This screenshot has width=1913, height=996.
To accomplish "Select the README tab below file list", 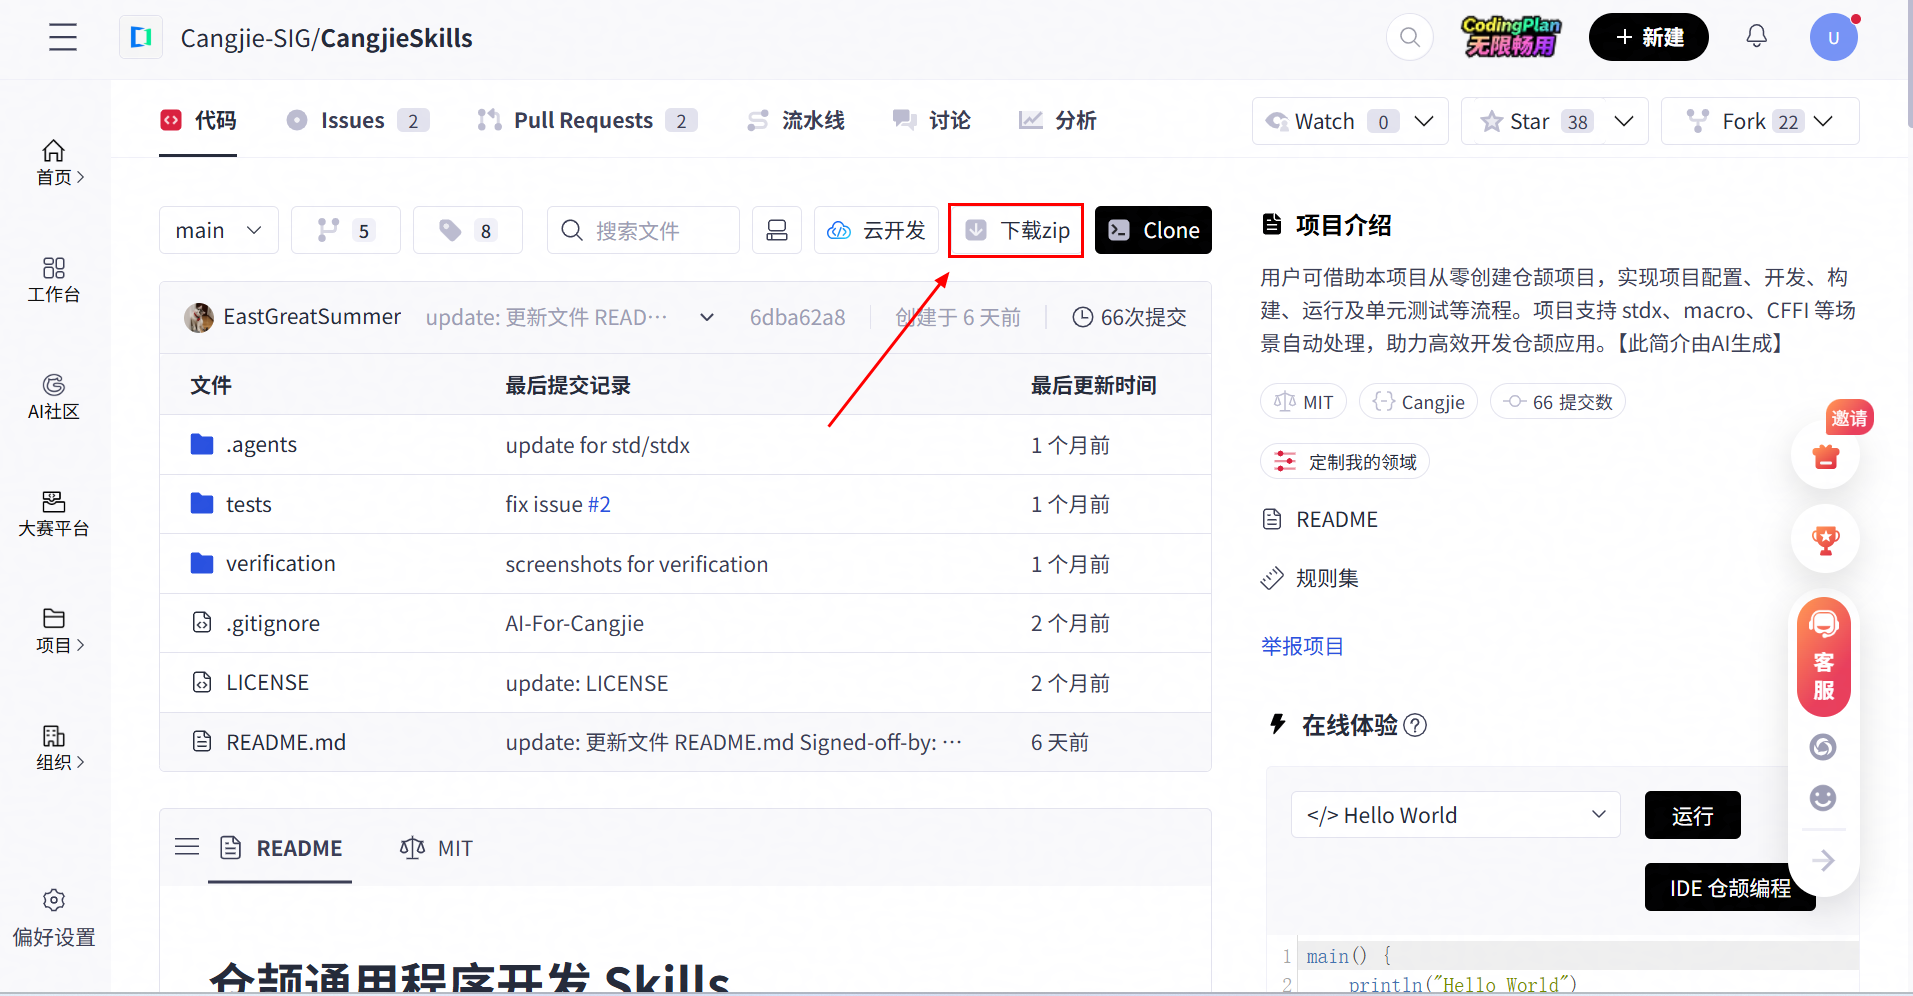I will pyautogui.click(x=280, y=848).
